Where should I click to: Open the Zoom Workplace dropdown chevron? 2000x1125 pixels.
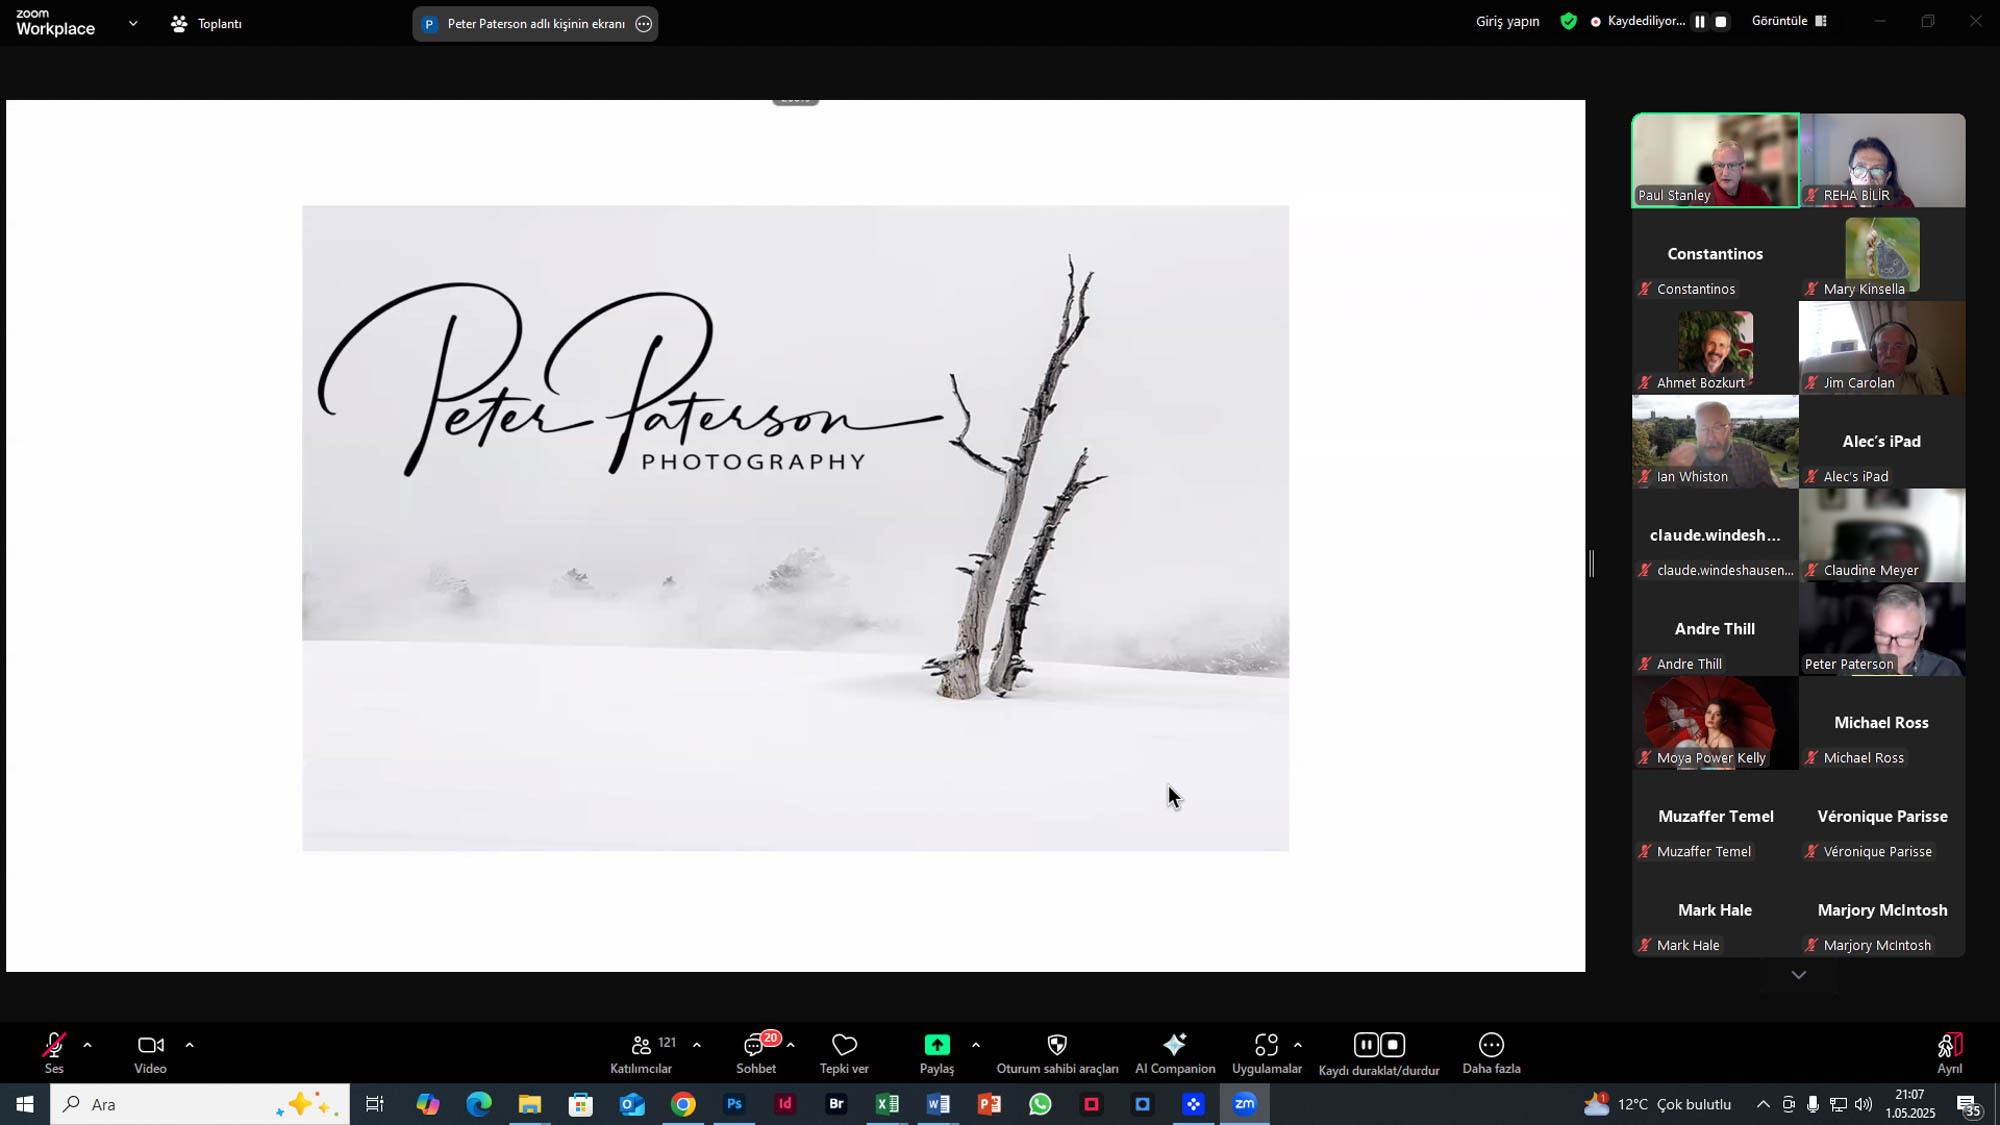[133, 23]
